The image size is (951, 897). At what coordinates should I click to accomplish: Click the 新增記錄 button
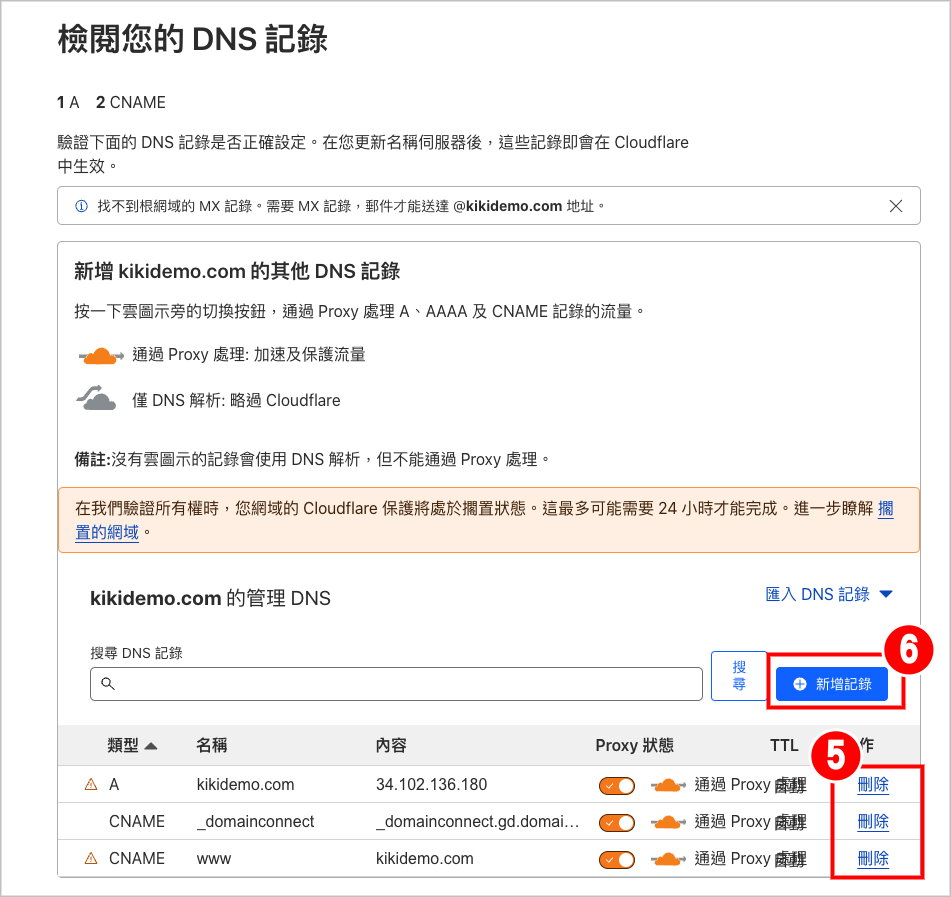(x=832, y=684)
